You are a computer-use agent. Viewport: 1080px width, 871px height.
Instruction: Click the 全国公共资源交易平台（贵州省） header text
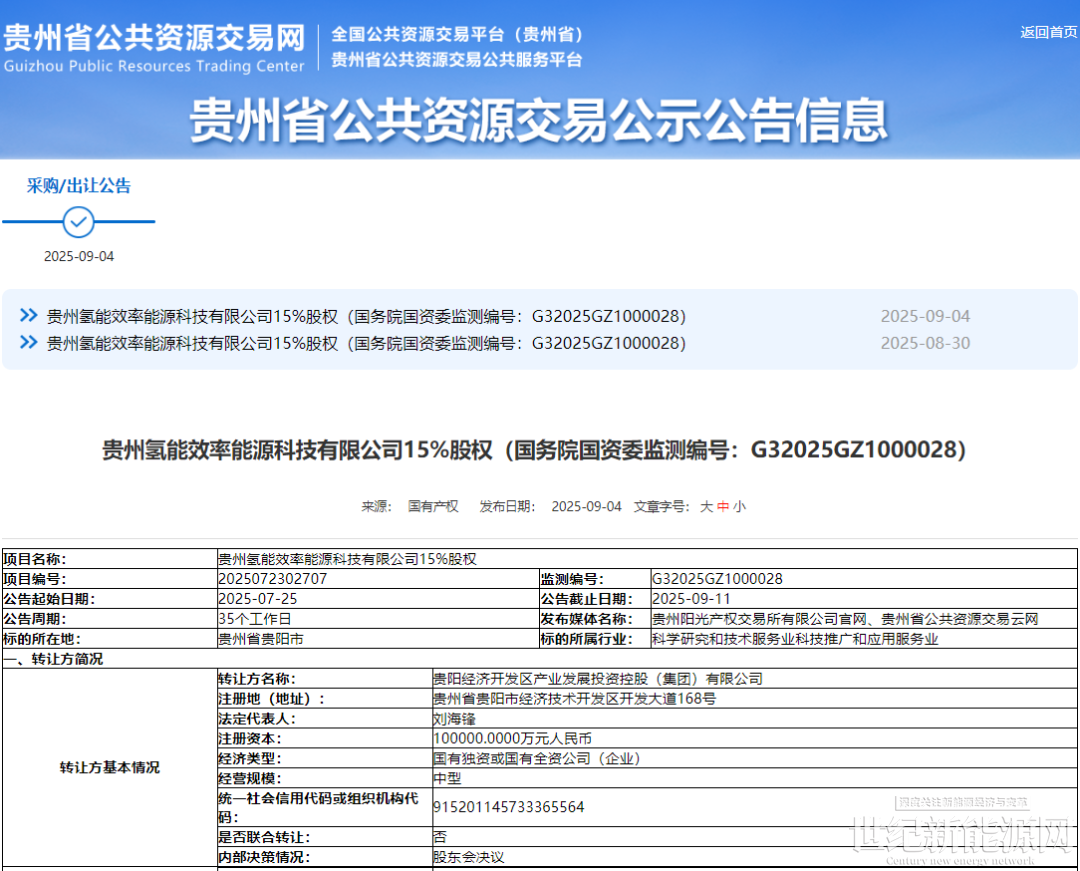pyautogui.click(x=457, y=35)
